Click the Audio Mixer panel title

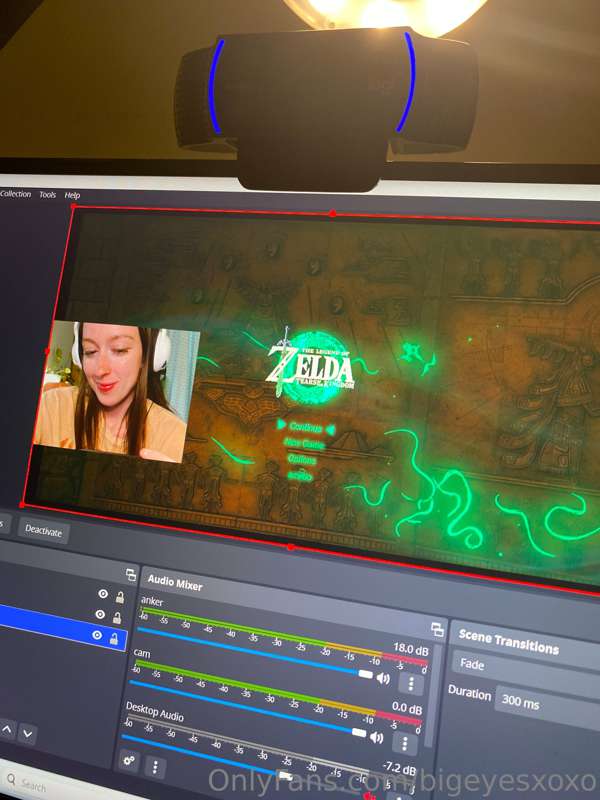pos(175,582)
